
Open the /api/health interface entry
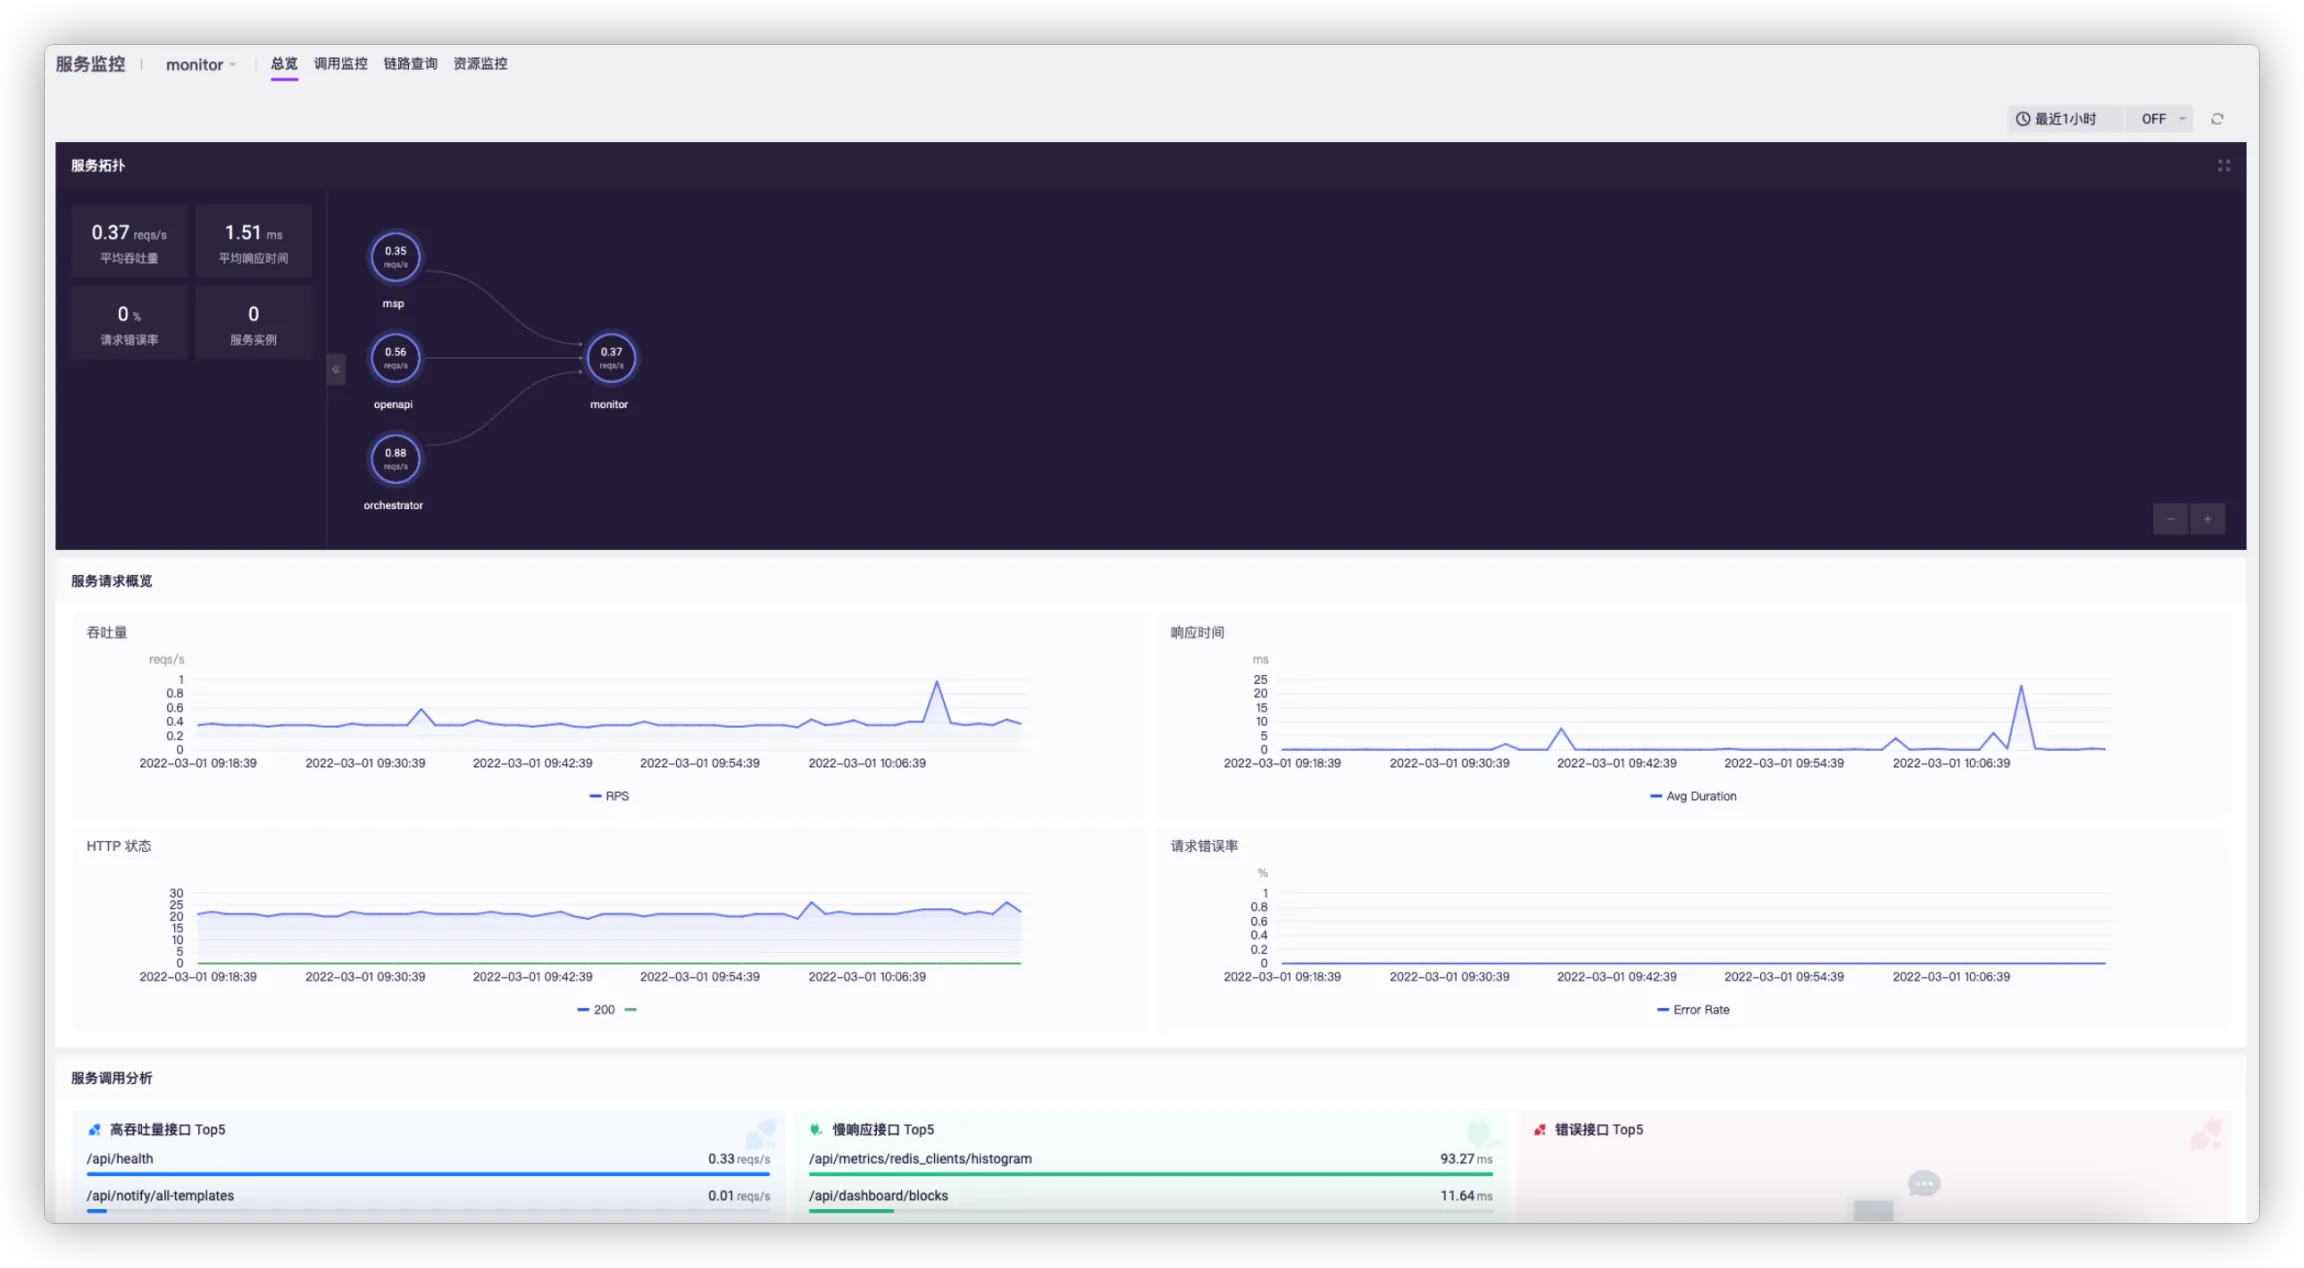(120, 1159)
